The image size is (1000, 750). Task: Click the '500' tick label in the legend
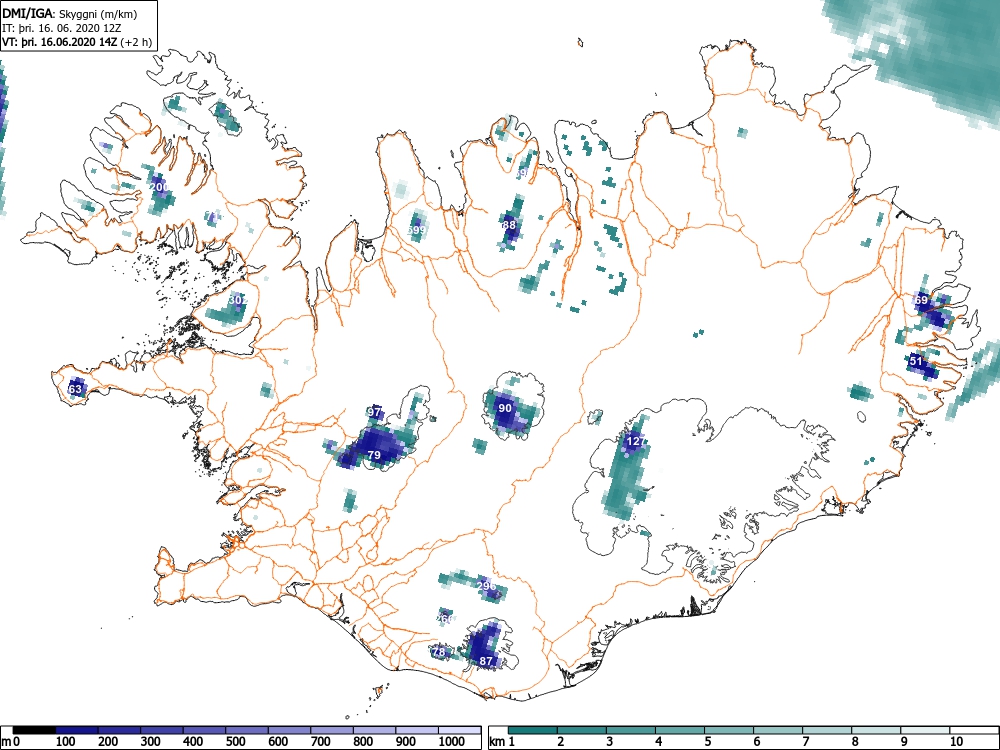pyautogui.click(x=235, y=742)
